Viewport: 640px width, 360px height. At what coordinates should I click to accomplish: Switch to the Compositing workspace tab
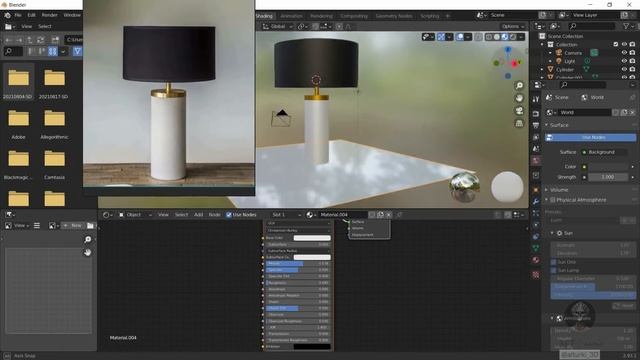pyautogui.click(x=354, y=16)
